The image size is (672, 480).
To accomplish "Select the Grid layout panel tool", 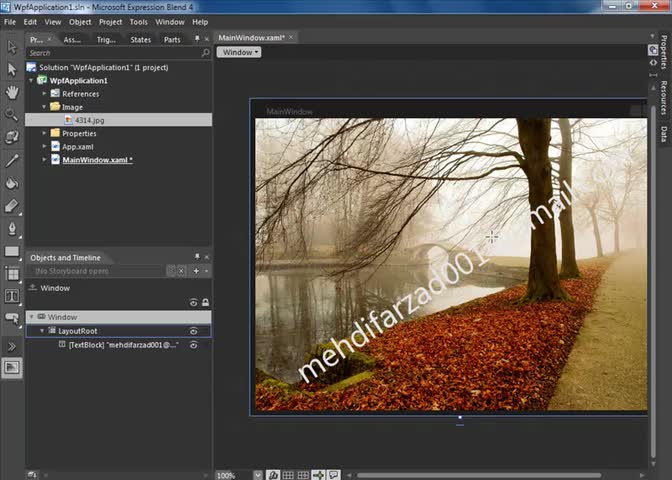I will coord(12,274).
